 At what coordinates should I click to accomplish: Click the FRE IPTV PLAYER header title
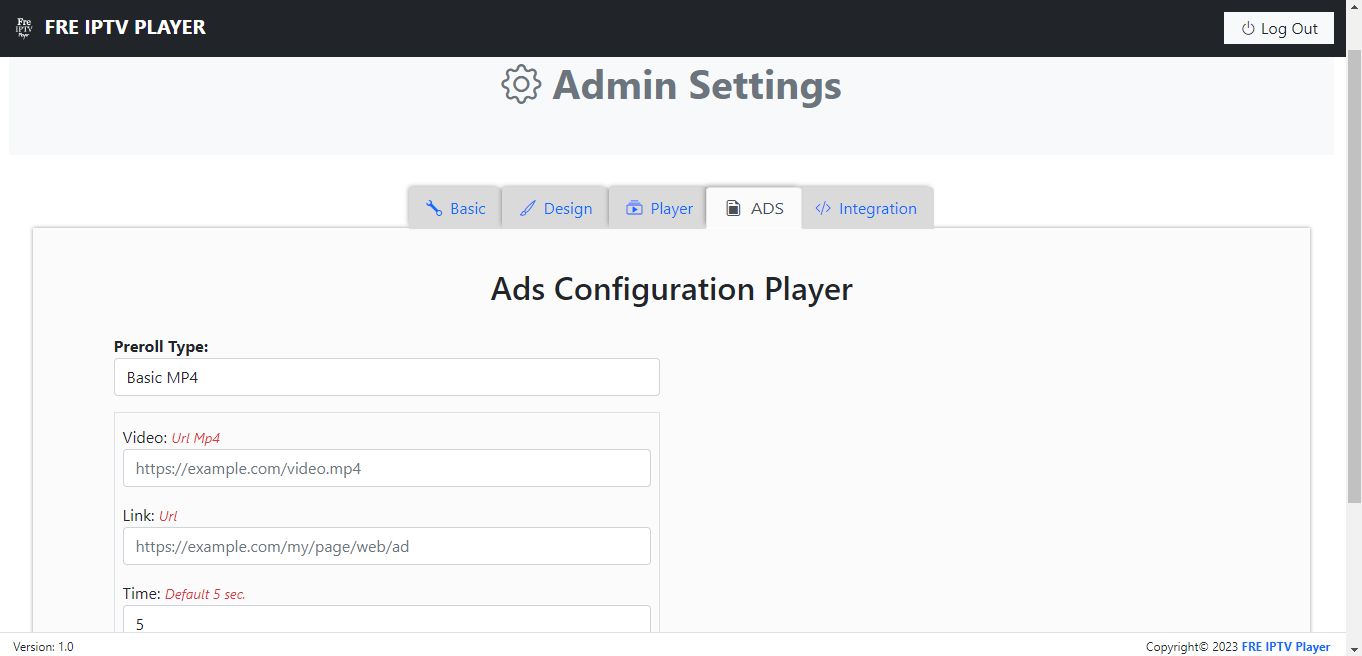[x=125, y=28]
